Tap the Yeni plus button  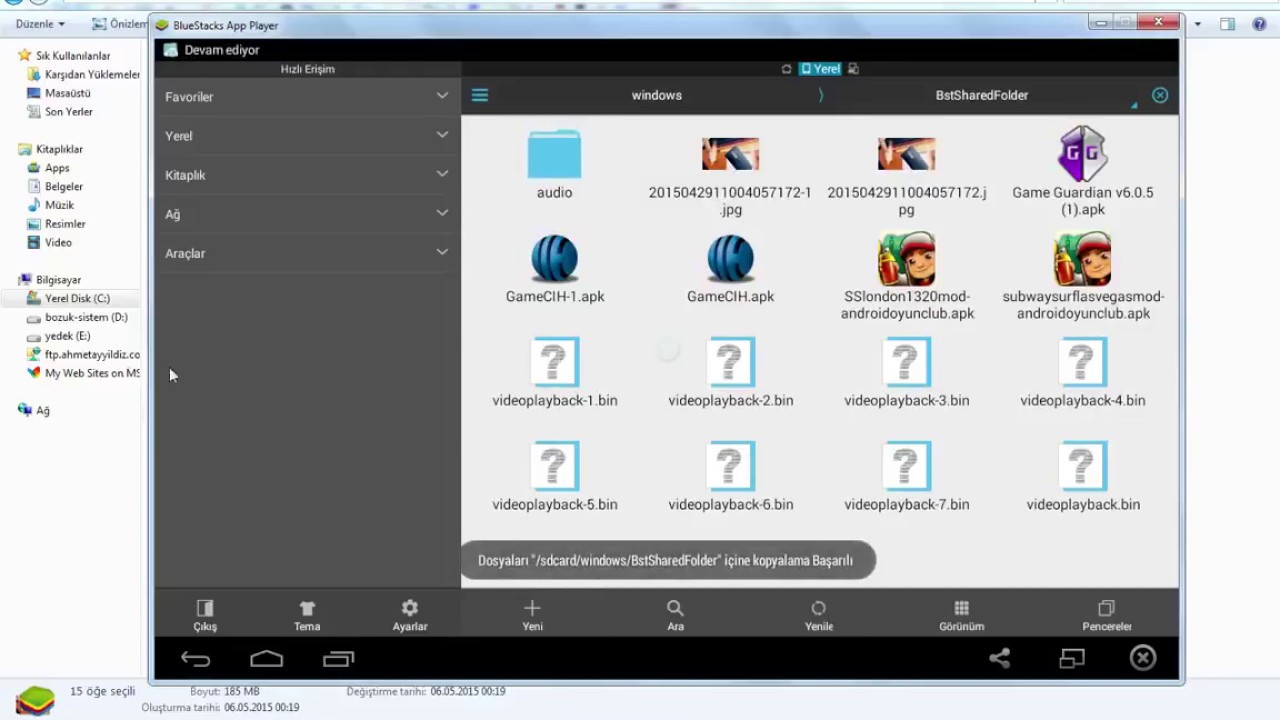(532, 615)
